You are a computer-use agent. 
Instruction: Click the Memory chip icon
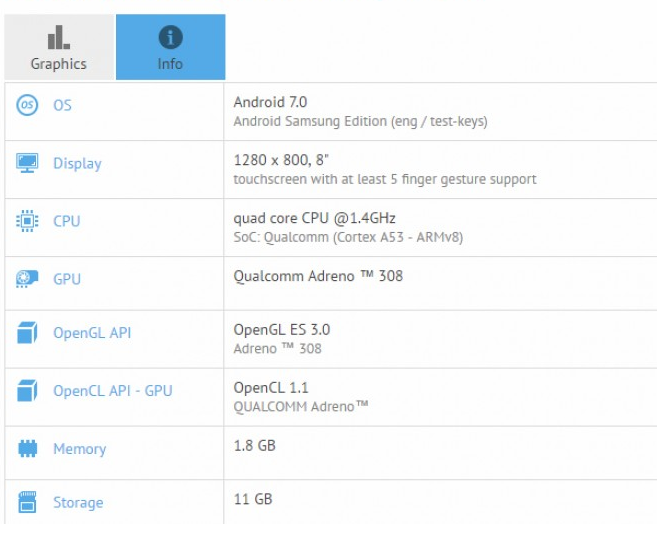point(28,448)
